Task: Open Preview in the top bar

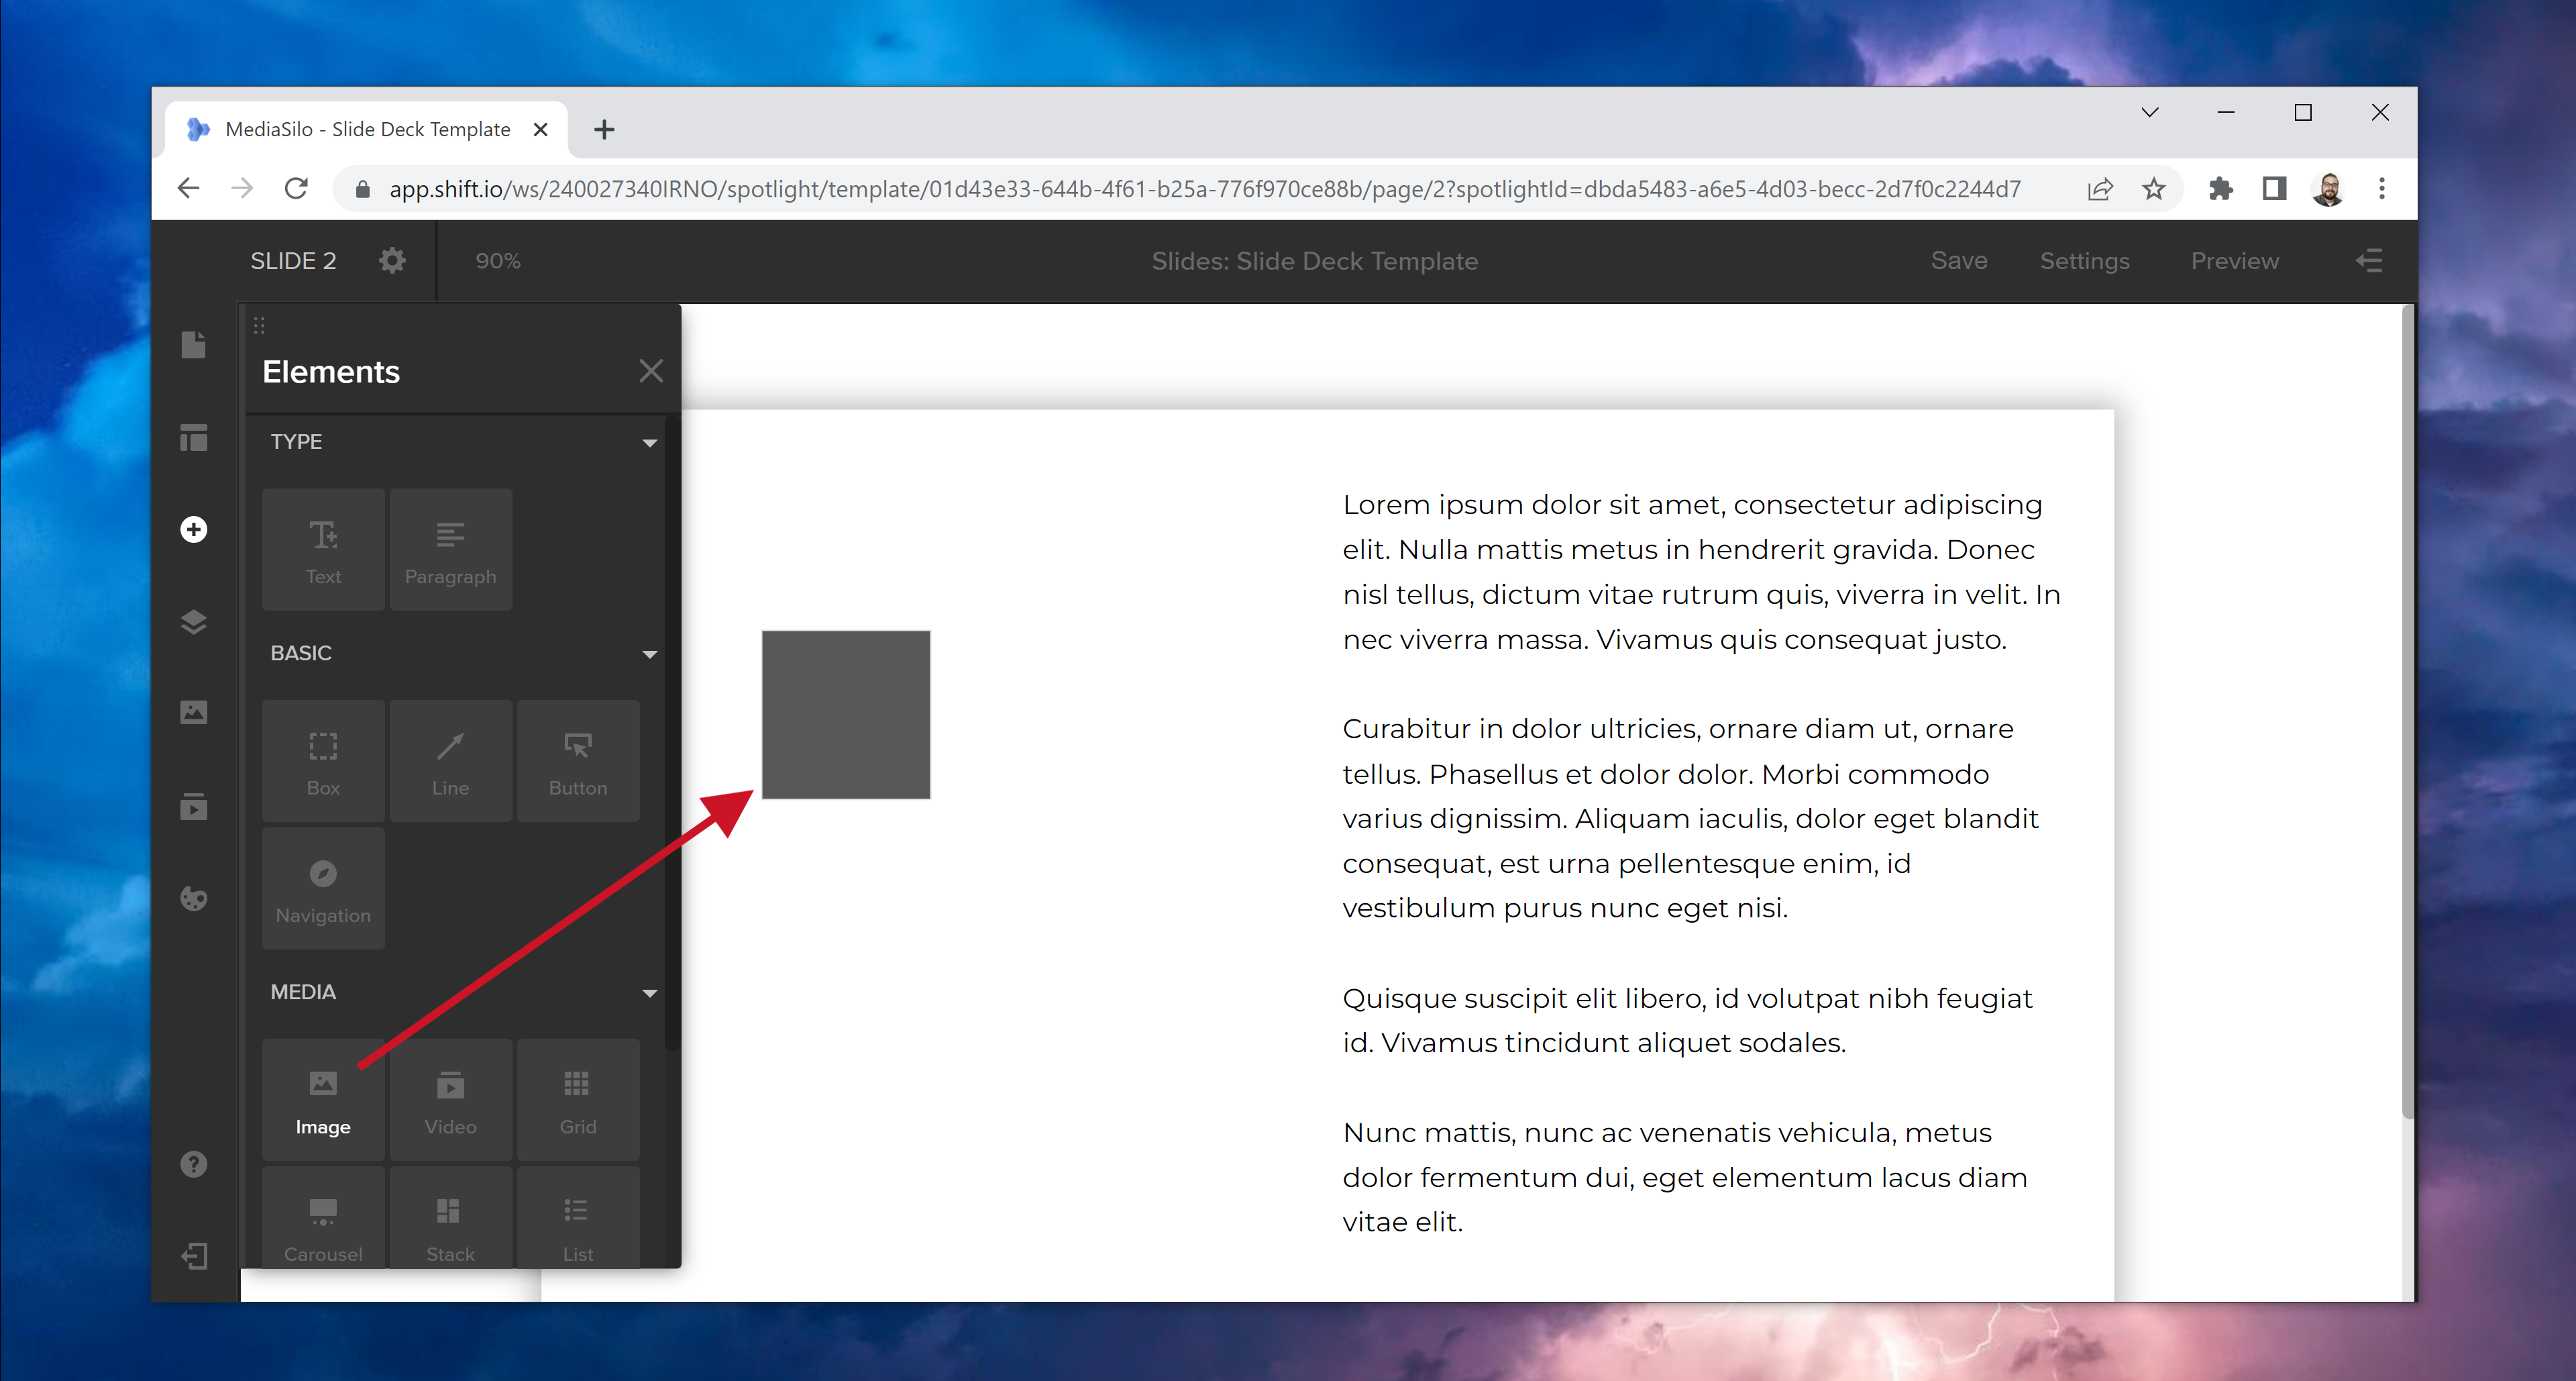Action: pyautogui.click(x=2234, y=261)
